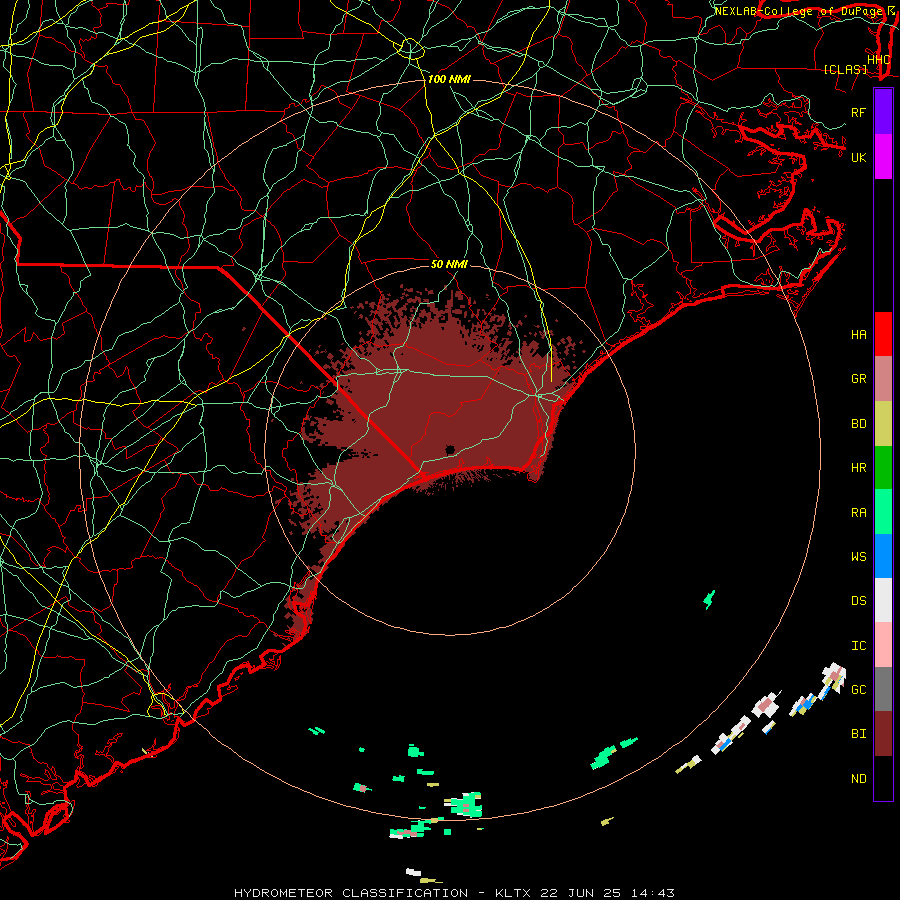900x900 pixels.
Task: Click the dark red BI legend swatch
Action: click(883, 734)
